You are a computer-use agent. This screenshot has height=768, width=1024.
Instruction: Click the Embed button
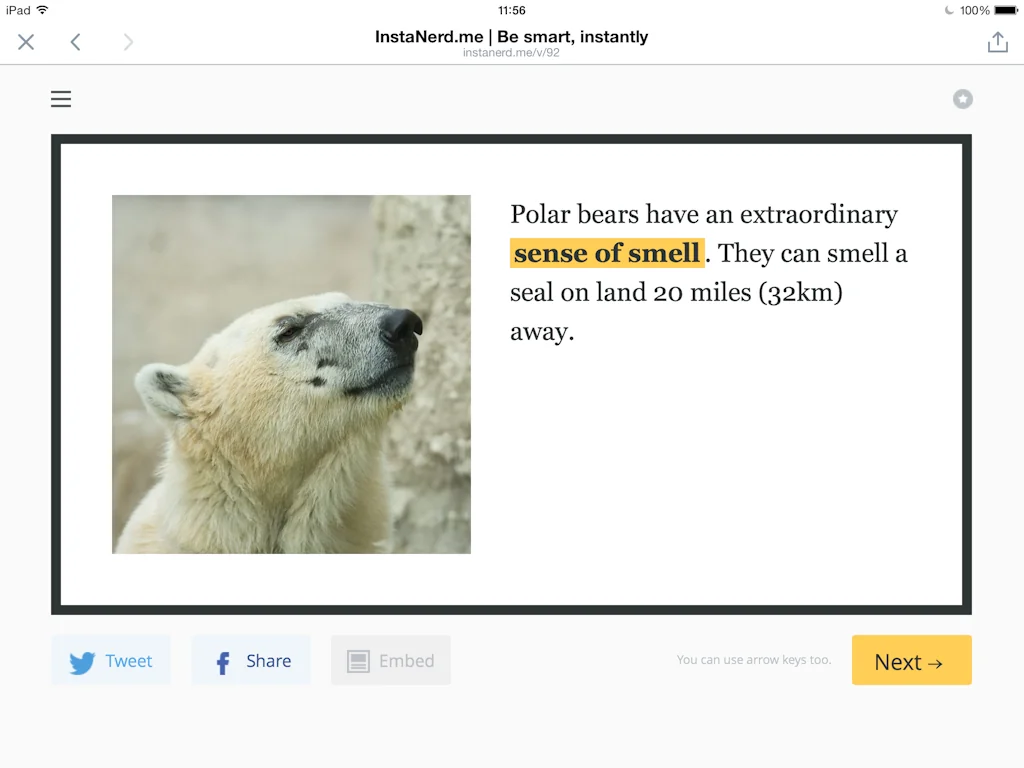coord(390,660)
